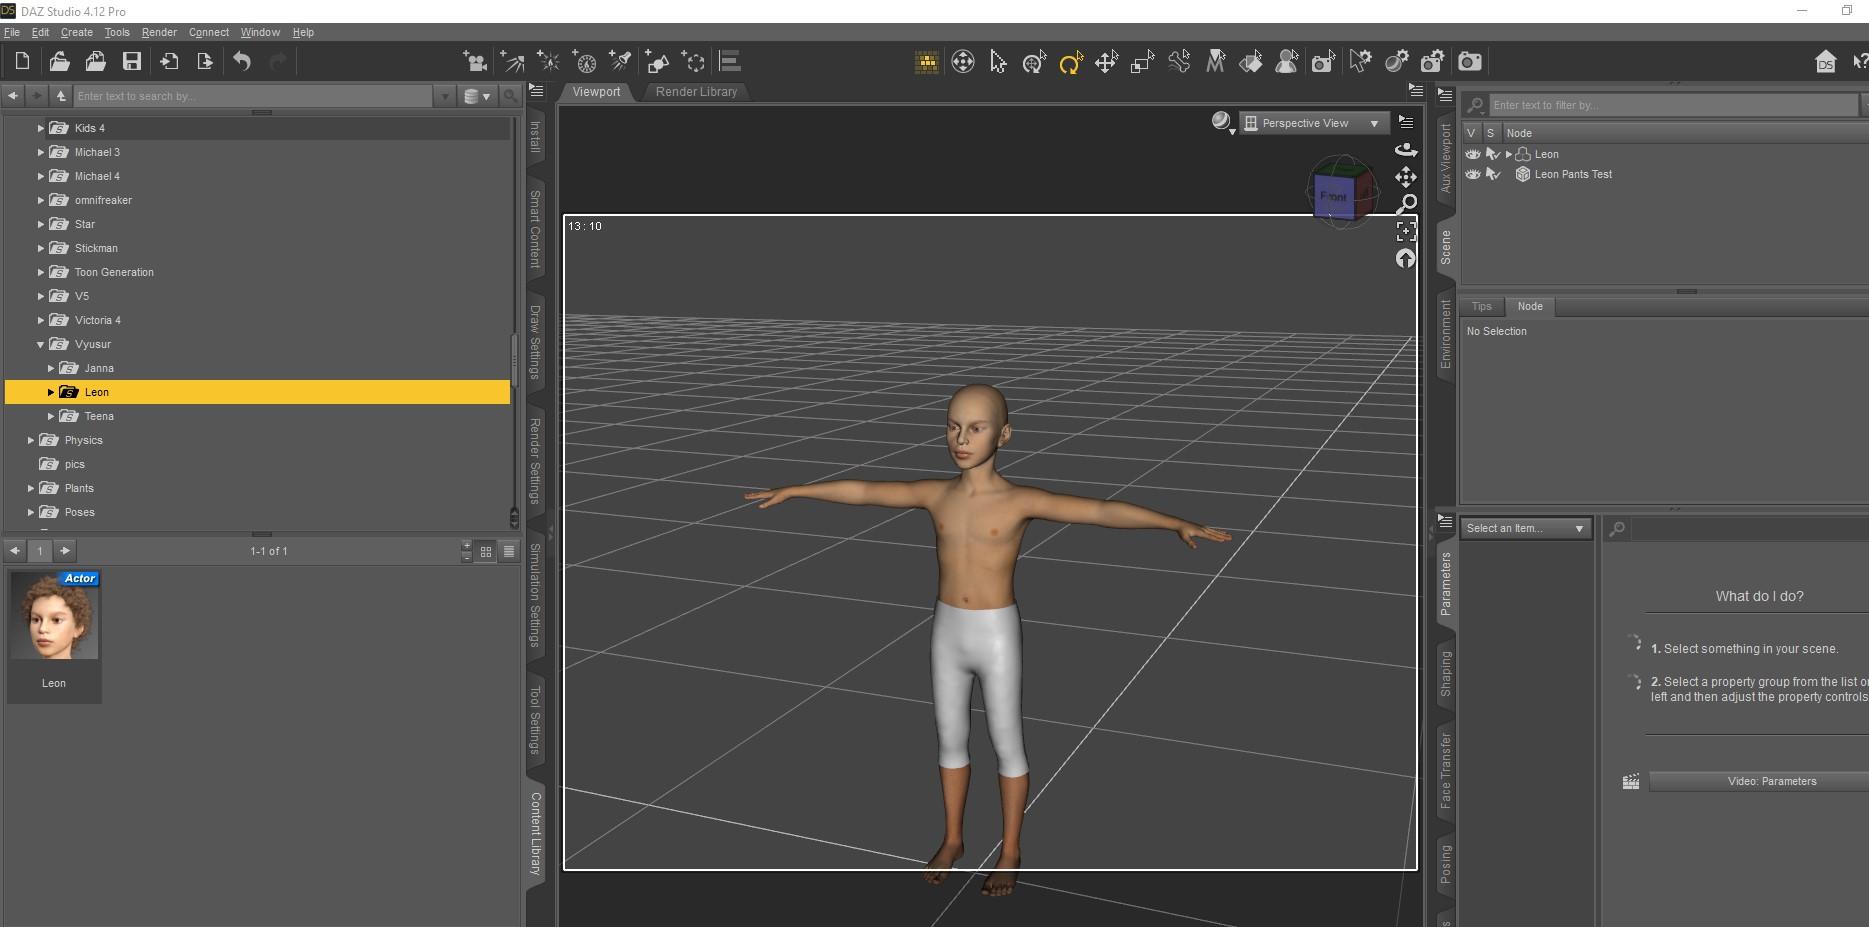Switch content view to grid thumbnails
The height and width of the screenshot is (927, 1869).
click(486, 551)
